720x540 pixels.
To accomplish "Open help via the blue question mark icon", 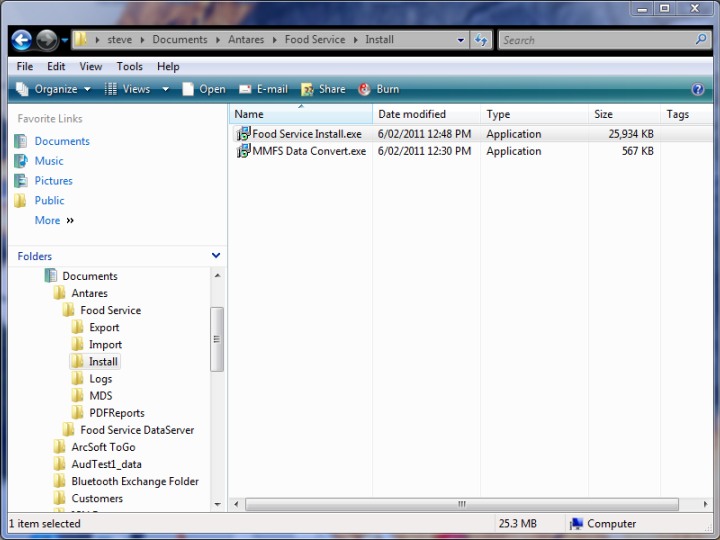I will pyautogui.click(x=698, y=89).
